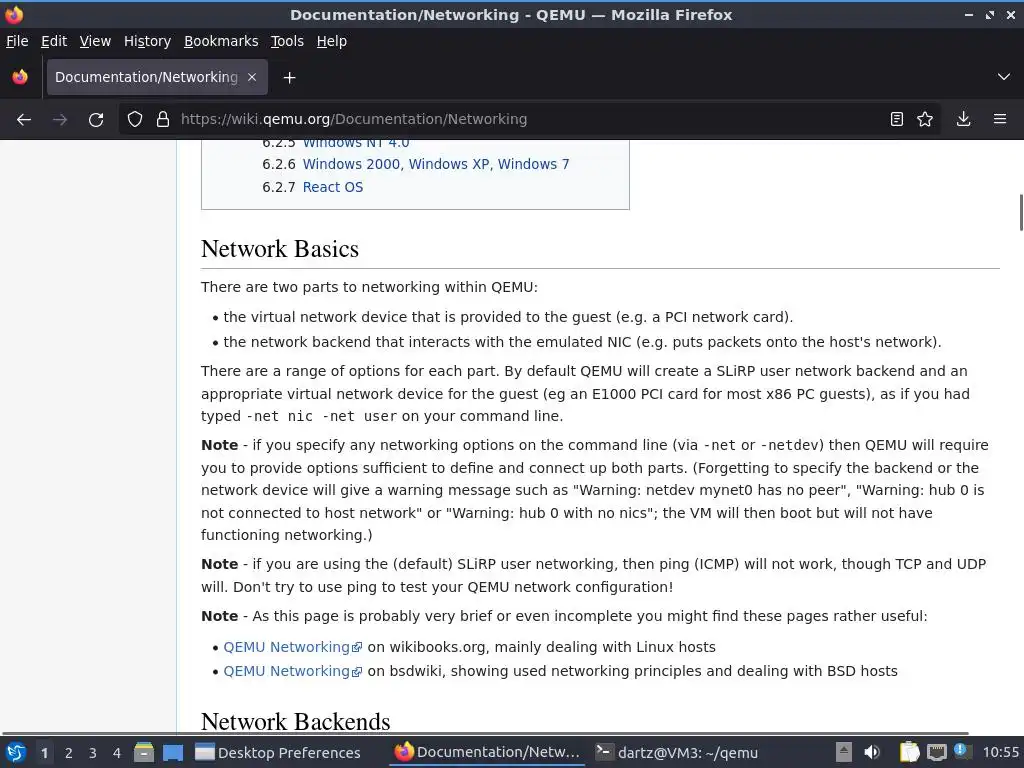The image size is (1024, 768).
Task: Switch to Desktop Preferences window
Action: coord(278,753)
